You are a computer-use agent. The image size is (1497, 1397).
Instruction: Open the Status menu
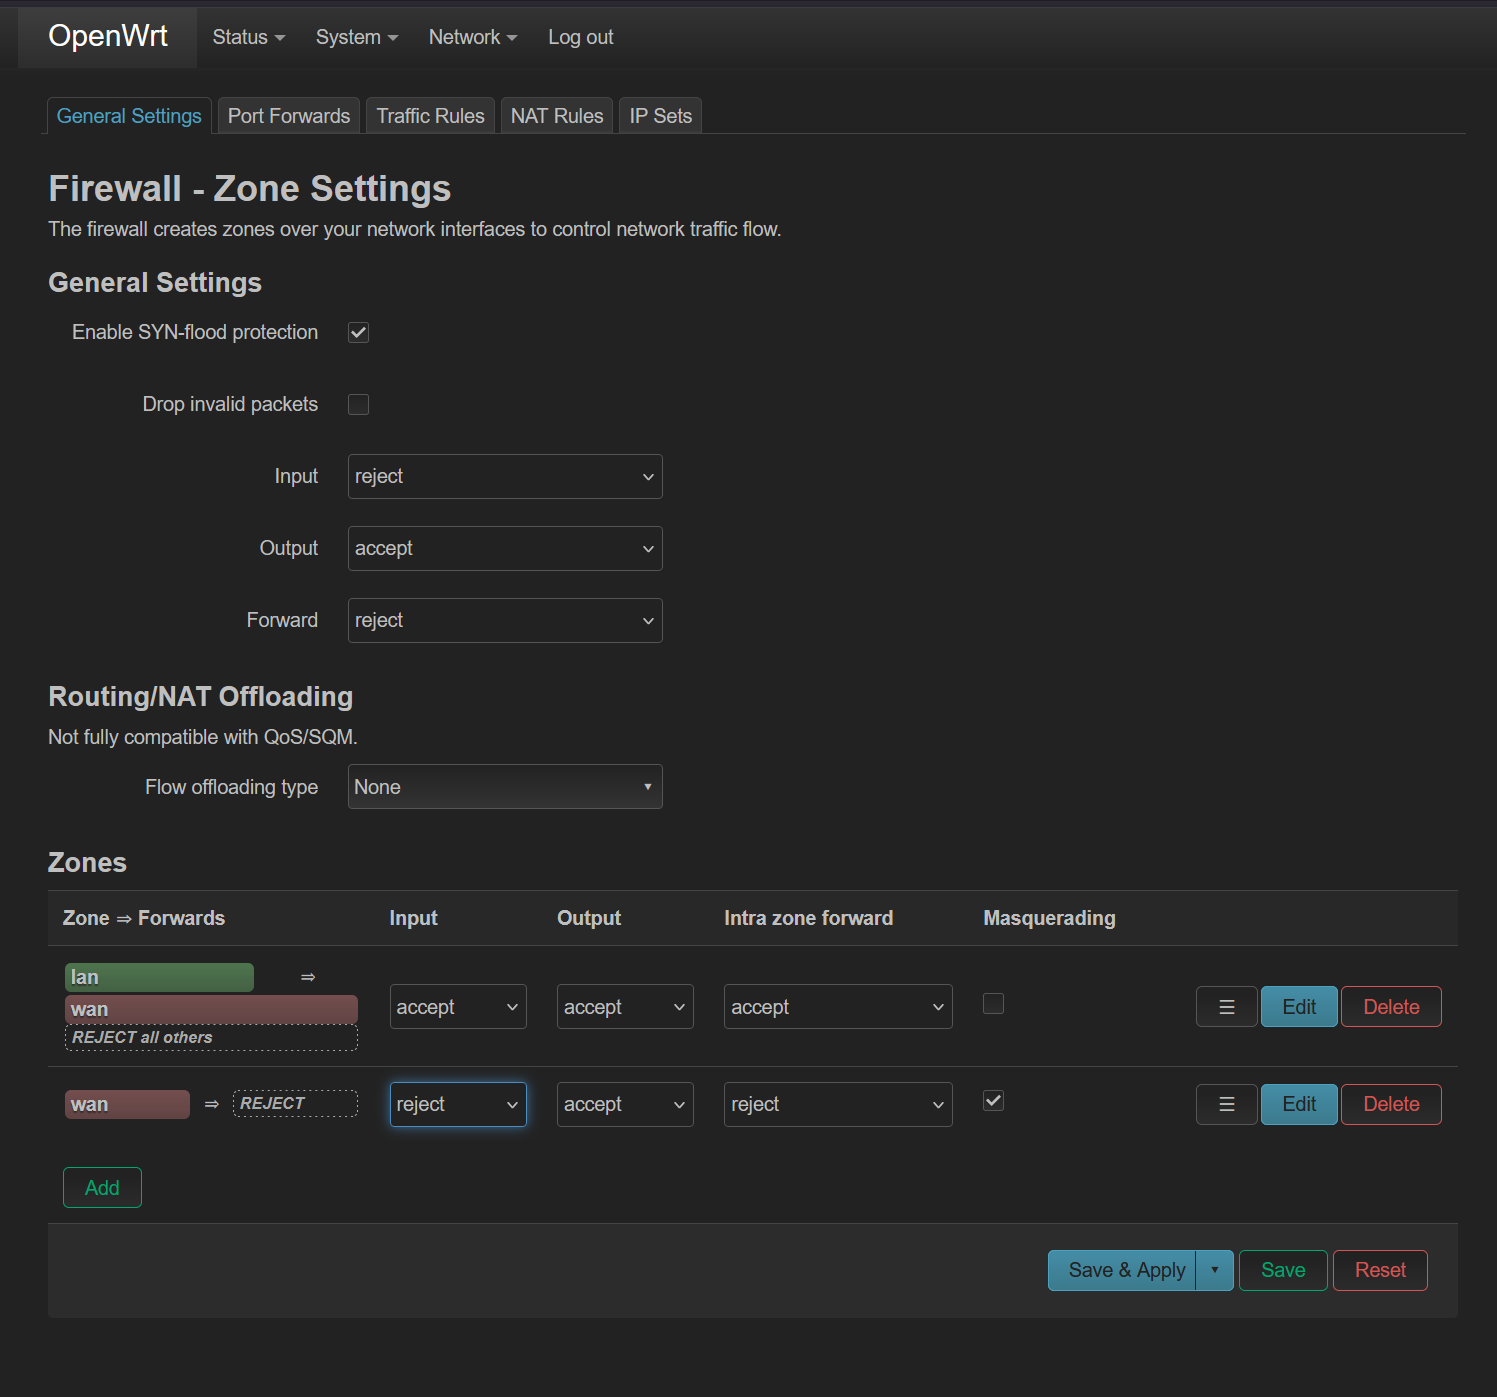[x=249, y=37]
